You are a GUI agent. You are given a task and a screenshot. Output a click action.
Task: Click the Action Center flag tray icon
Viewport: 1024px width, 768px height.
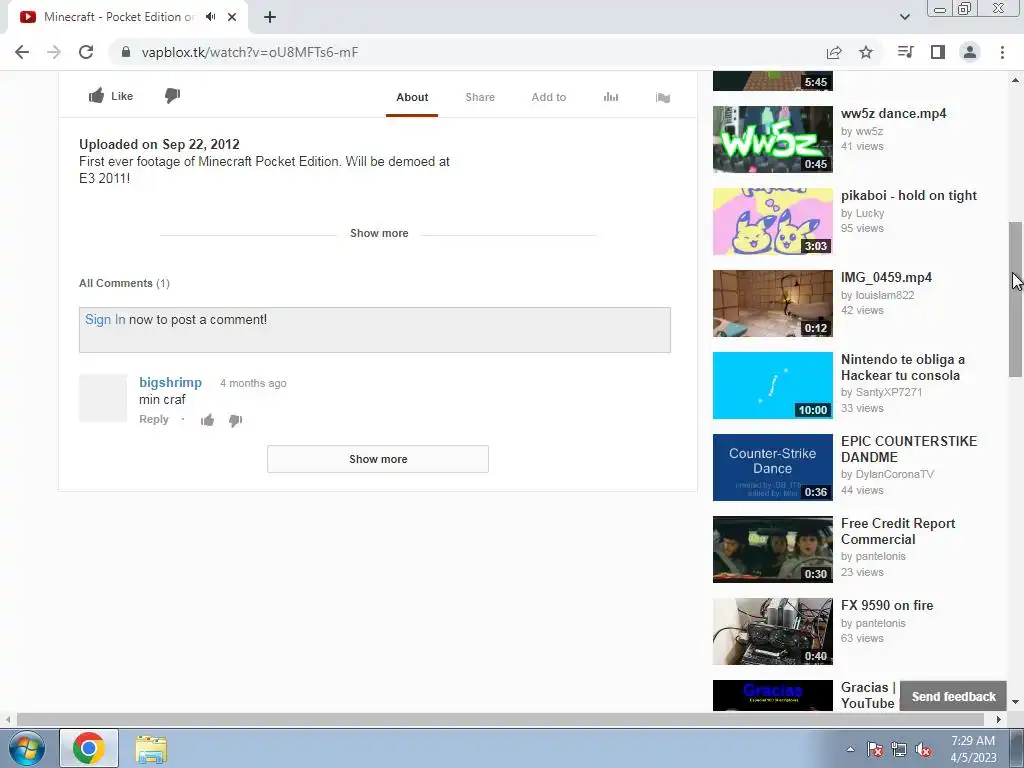[x=875, y=750]
